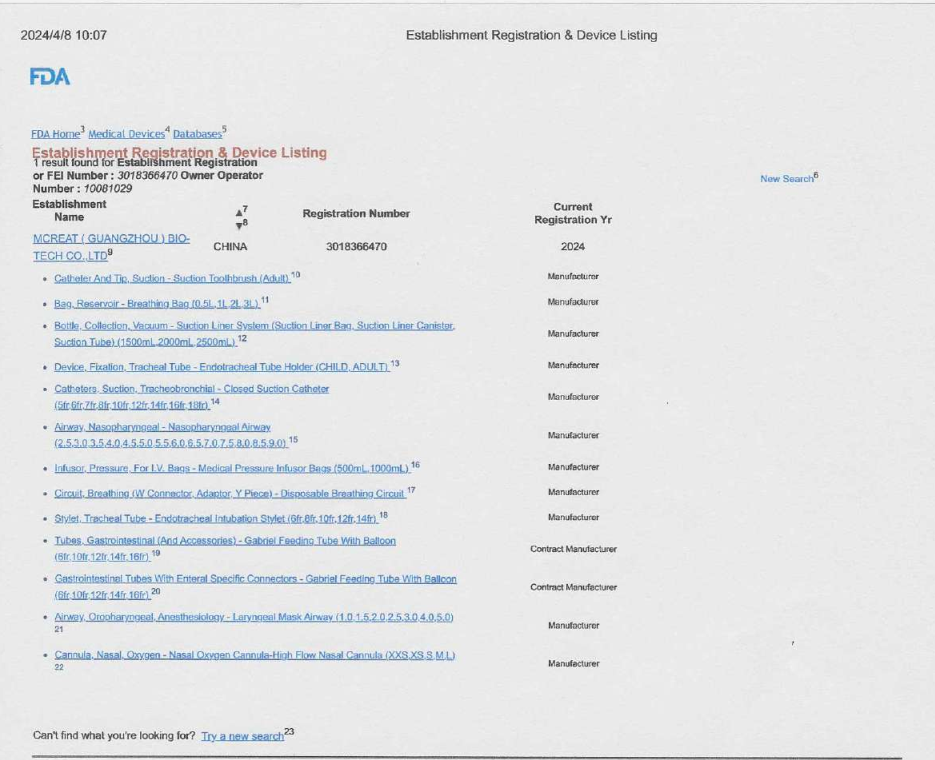This screenshot has width=935, height=760.
Task: Open the Suction Toothbrush (Adult) listing
Action: point(172,278)
